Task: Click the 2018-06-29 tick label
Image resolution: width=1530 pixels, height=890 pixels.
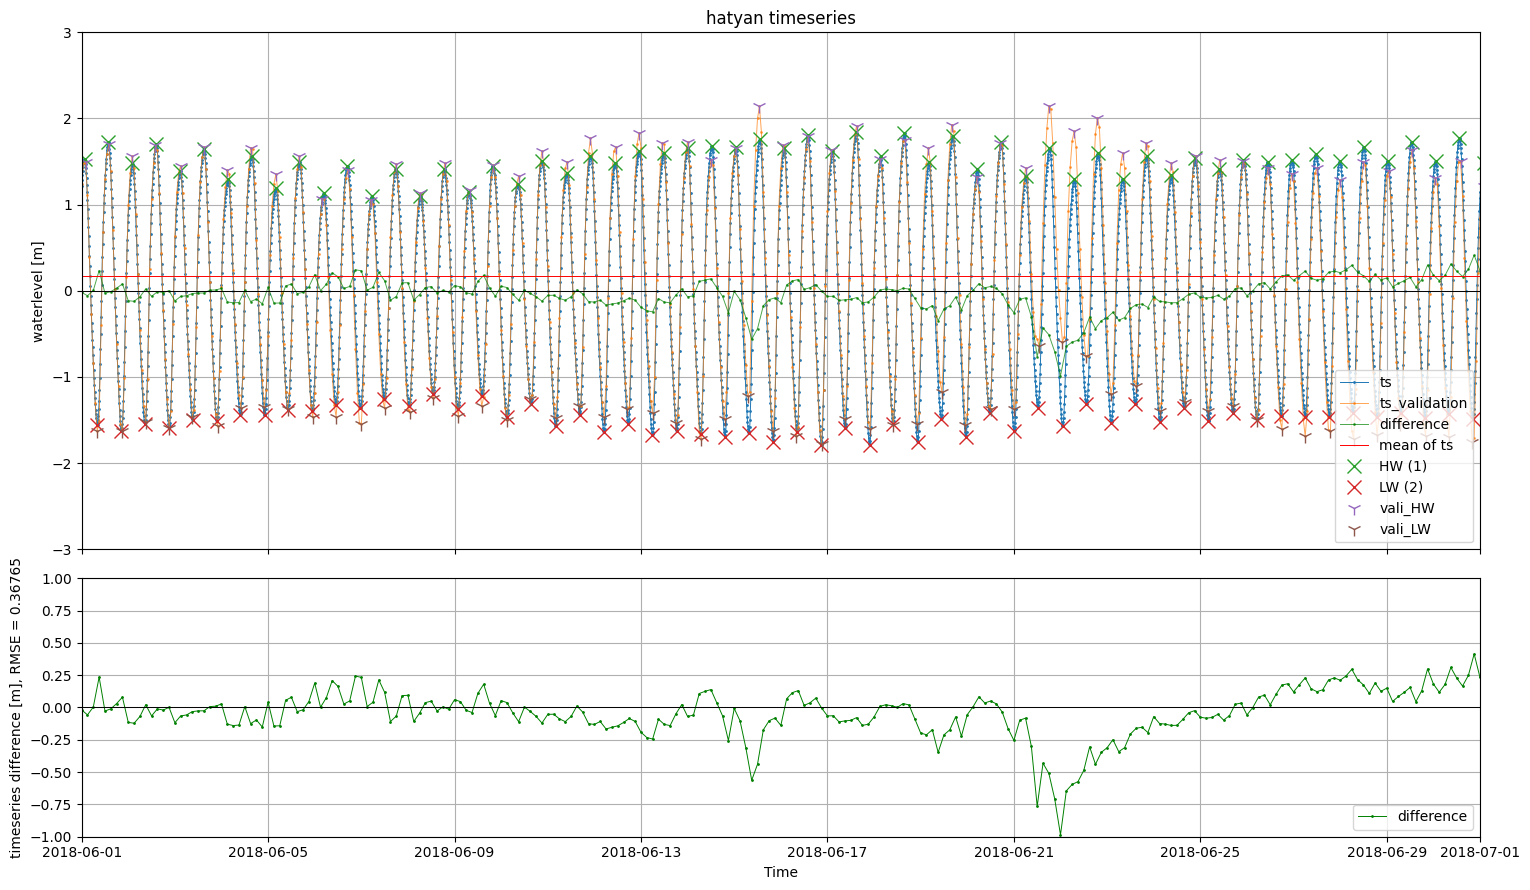Action: tap(1386, 852)
